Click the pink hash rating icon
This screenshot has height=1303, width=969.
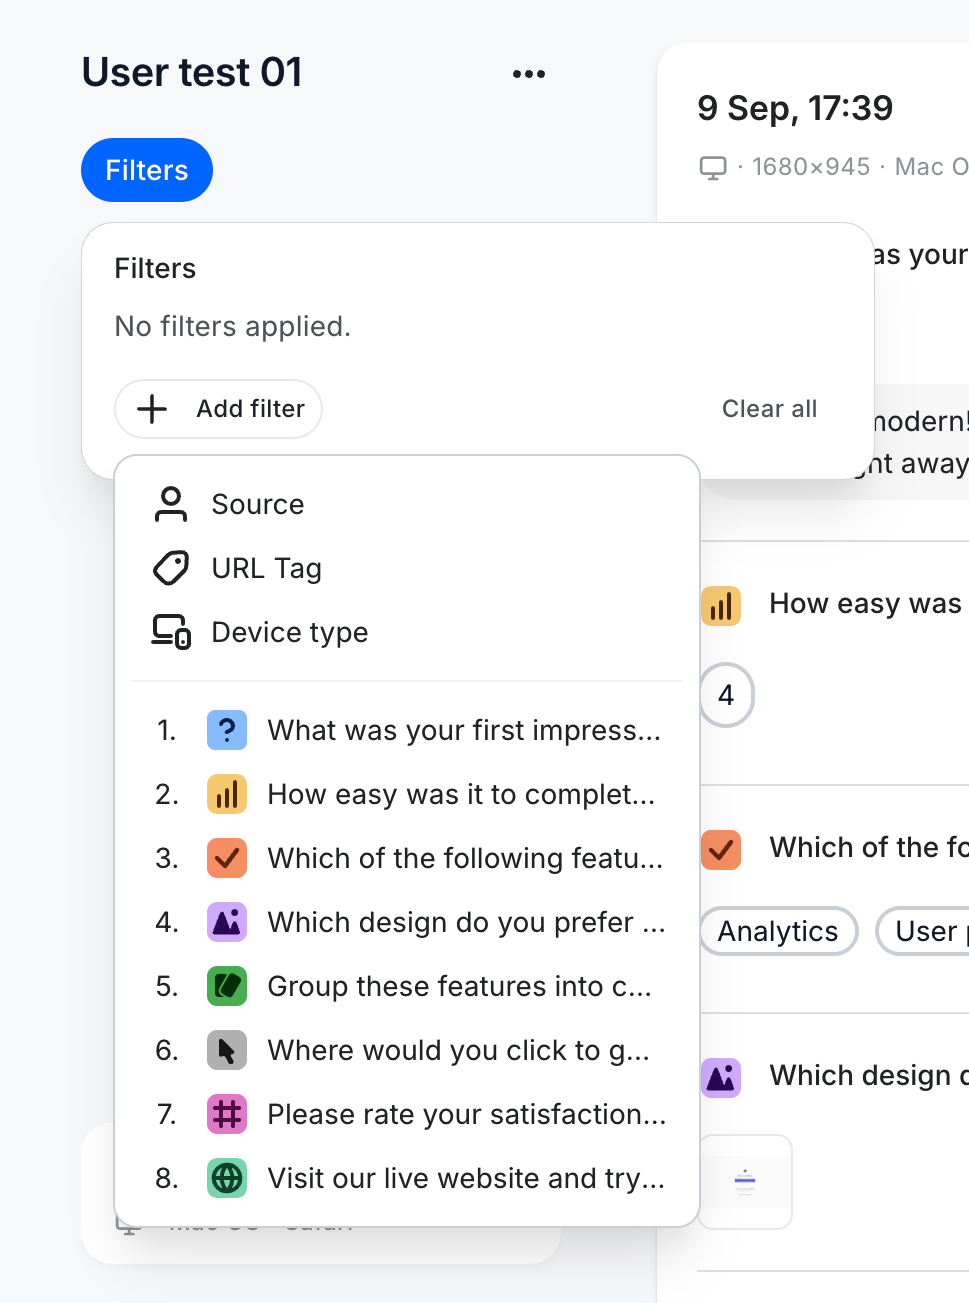click(x=227, y=1115)
